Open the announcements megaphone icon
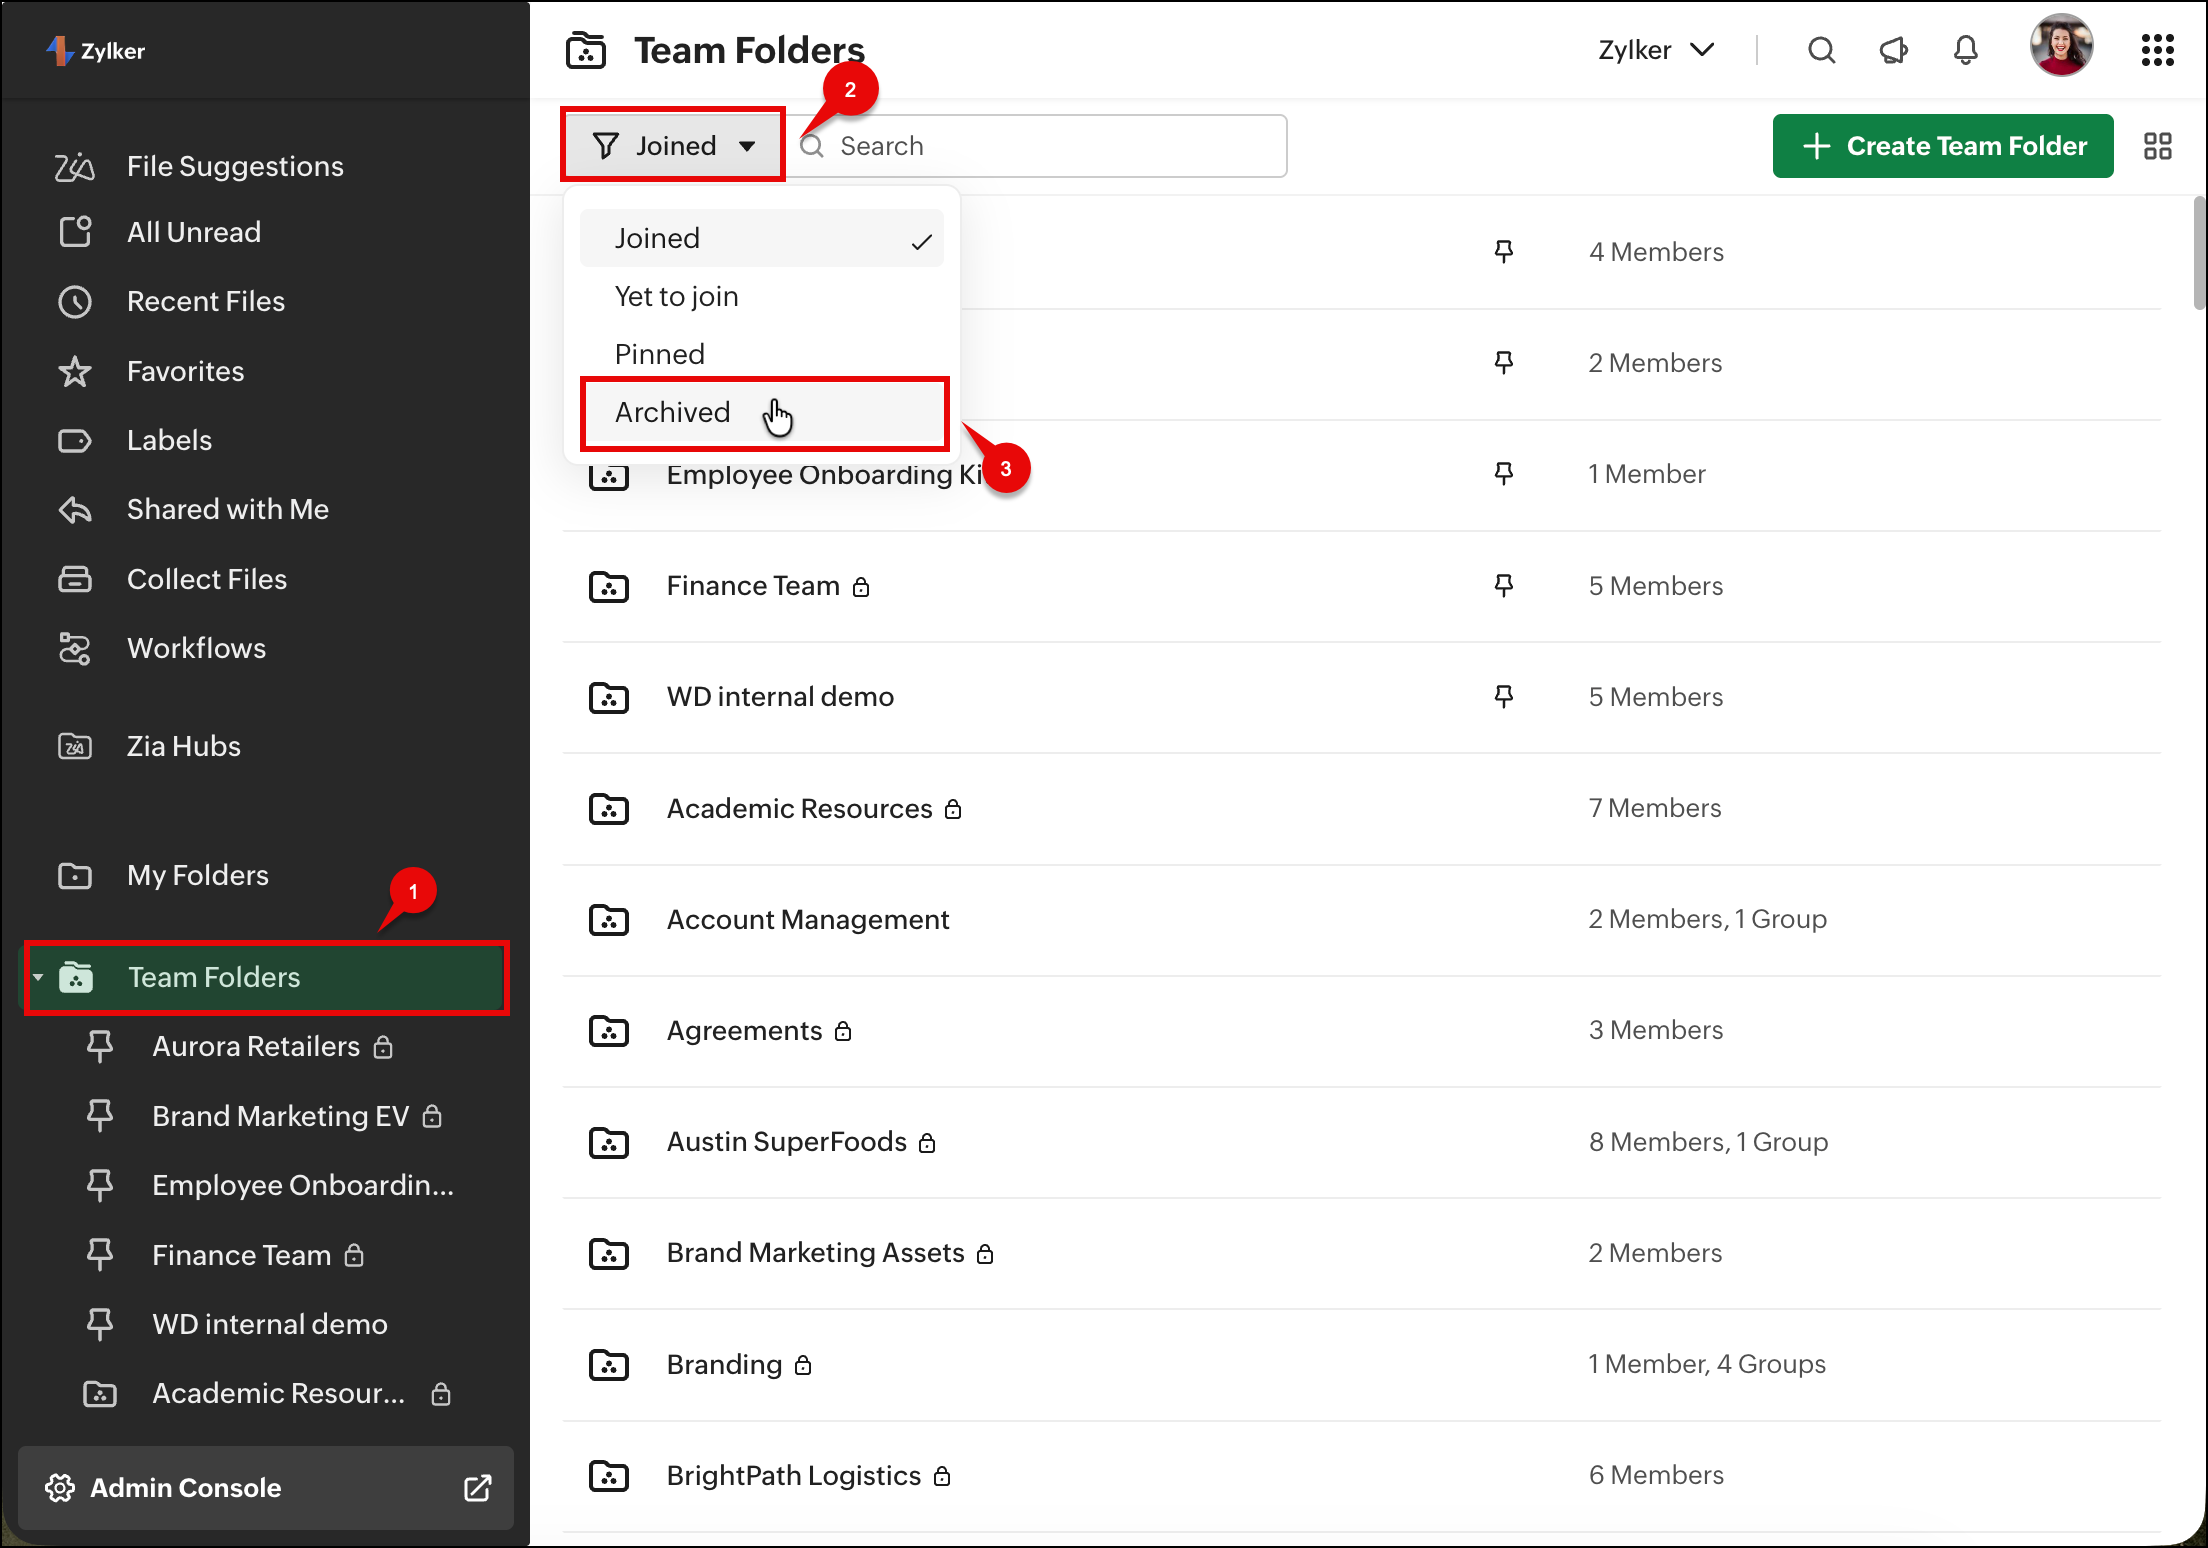The image size is (2208, 1548). pos(1893,50)
